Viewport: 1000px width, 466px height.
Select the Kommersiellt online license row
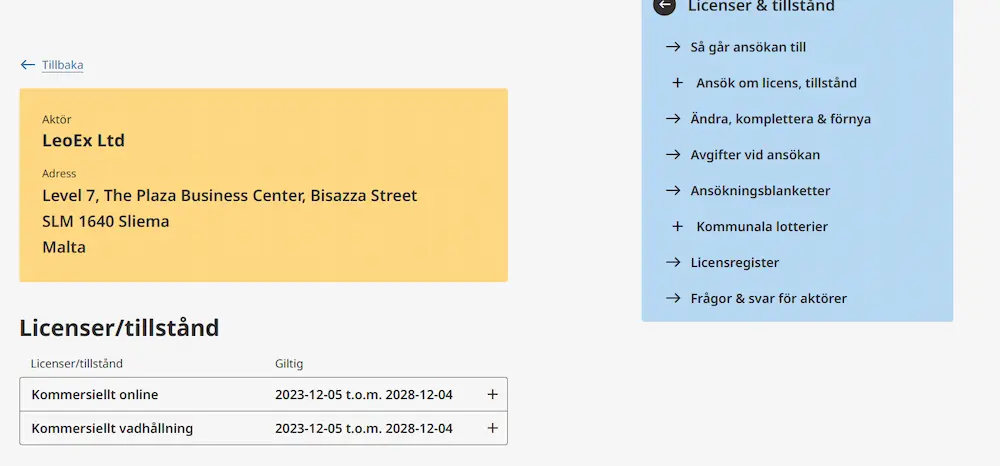coord(263,395)
